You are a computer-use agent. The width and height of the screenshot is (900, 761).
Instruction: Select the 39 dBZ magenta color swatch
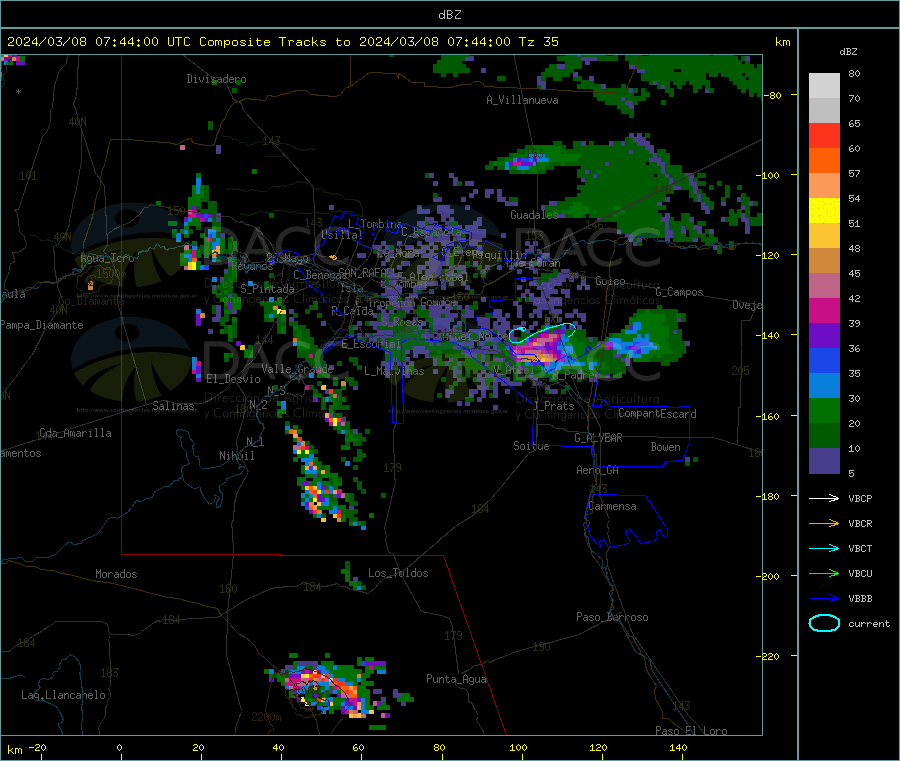[x=824, y=310]
